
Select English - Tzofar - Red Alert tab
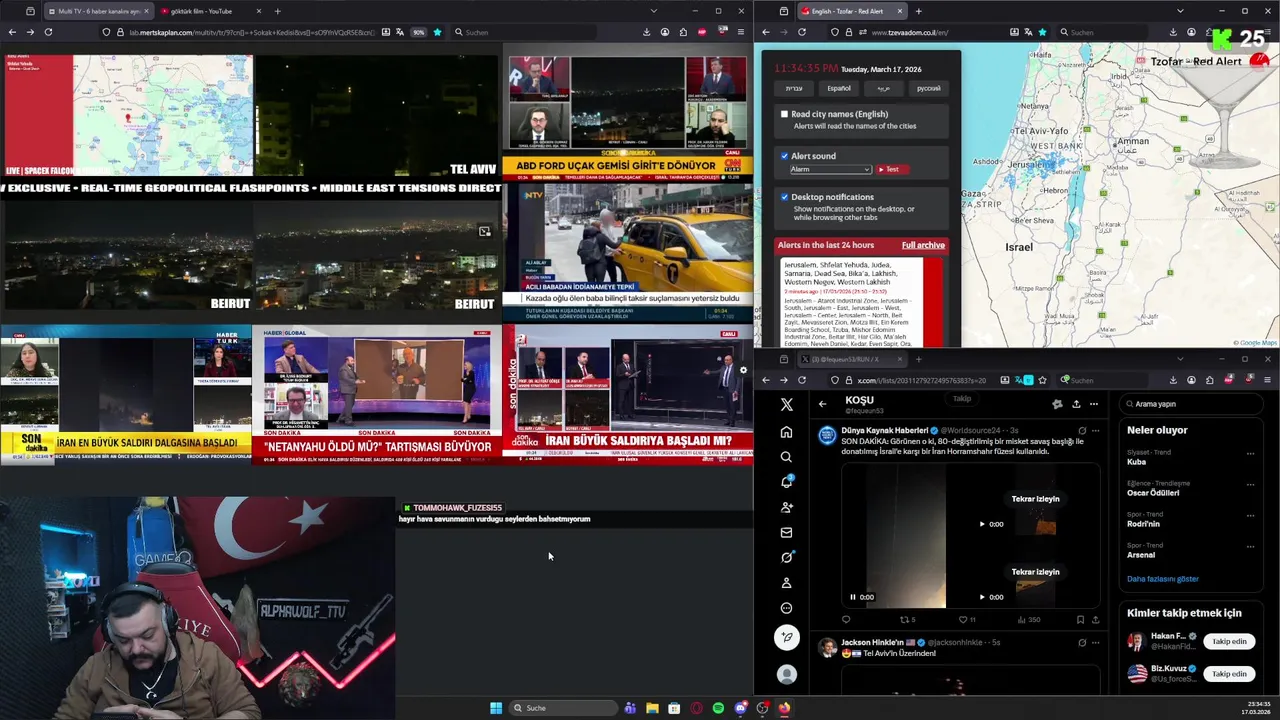point(851,11)
